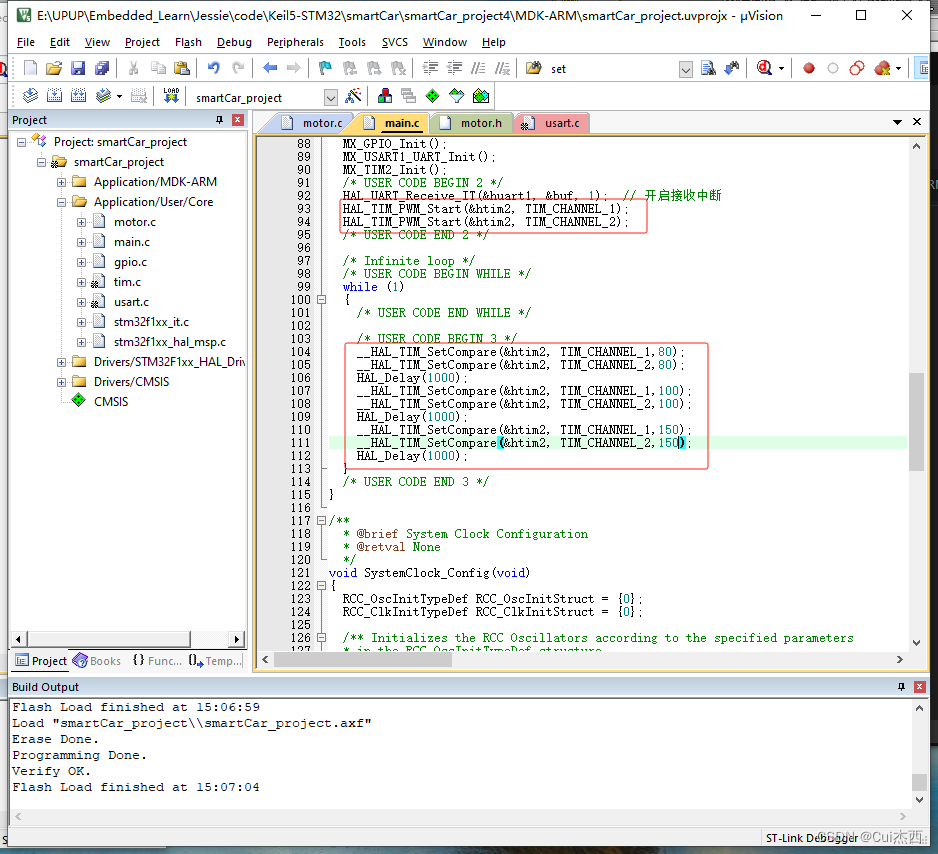Click the editor scroll up arrow
This screenshot has width=938, height=854.
[x=916, y=146]
